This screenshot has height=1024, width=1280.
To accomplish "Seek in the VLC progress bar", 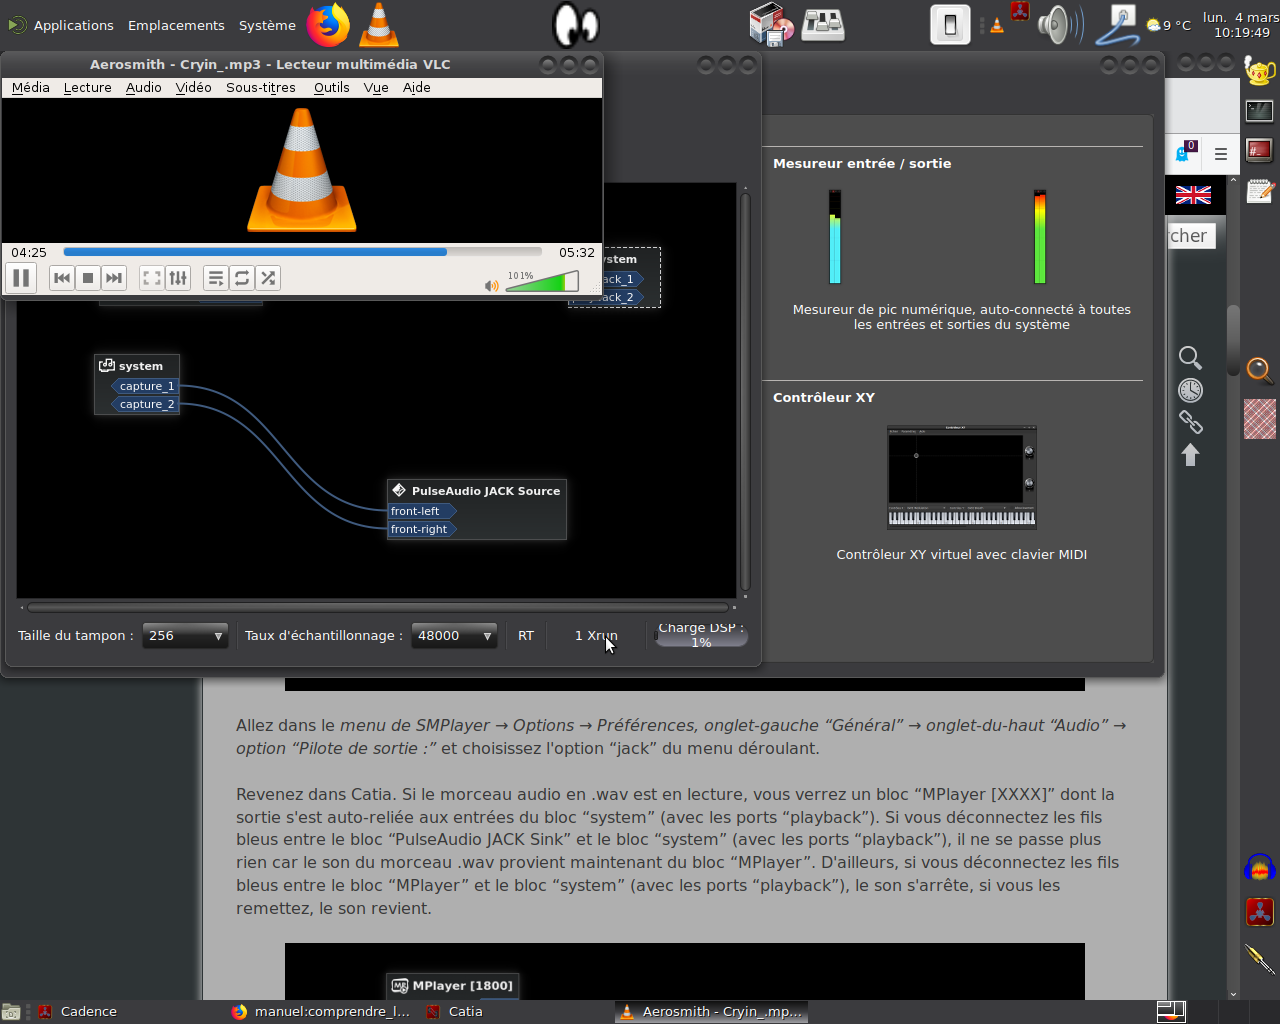I will tap(302, 252).
